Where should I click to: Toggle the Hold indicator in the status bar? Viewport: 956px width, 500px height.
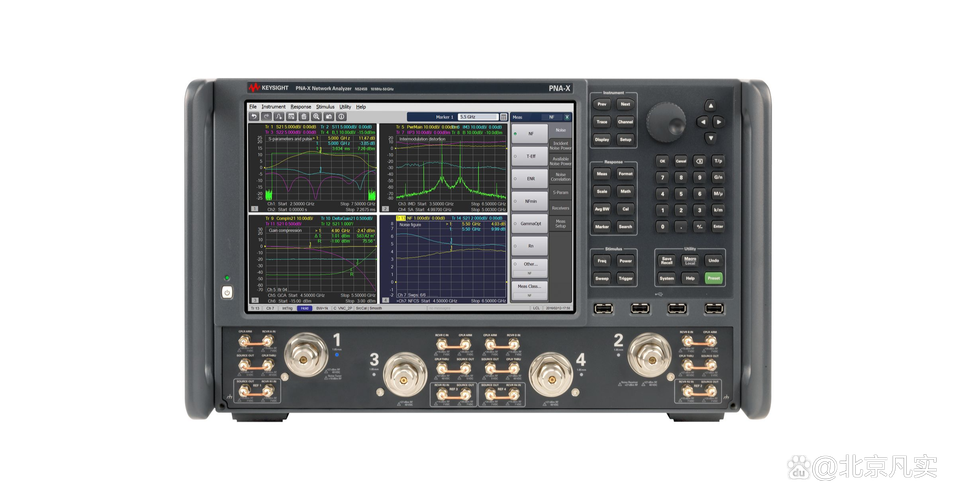pyautogui.click(x=304, y=309)
